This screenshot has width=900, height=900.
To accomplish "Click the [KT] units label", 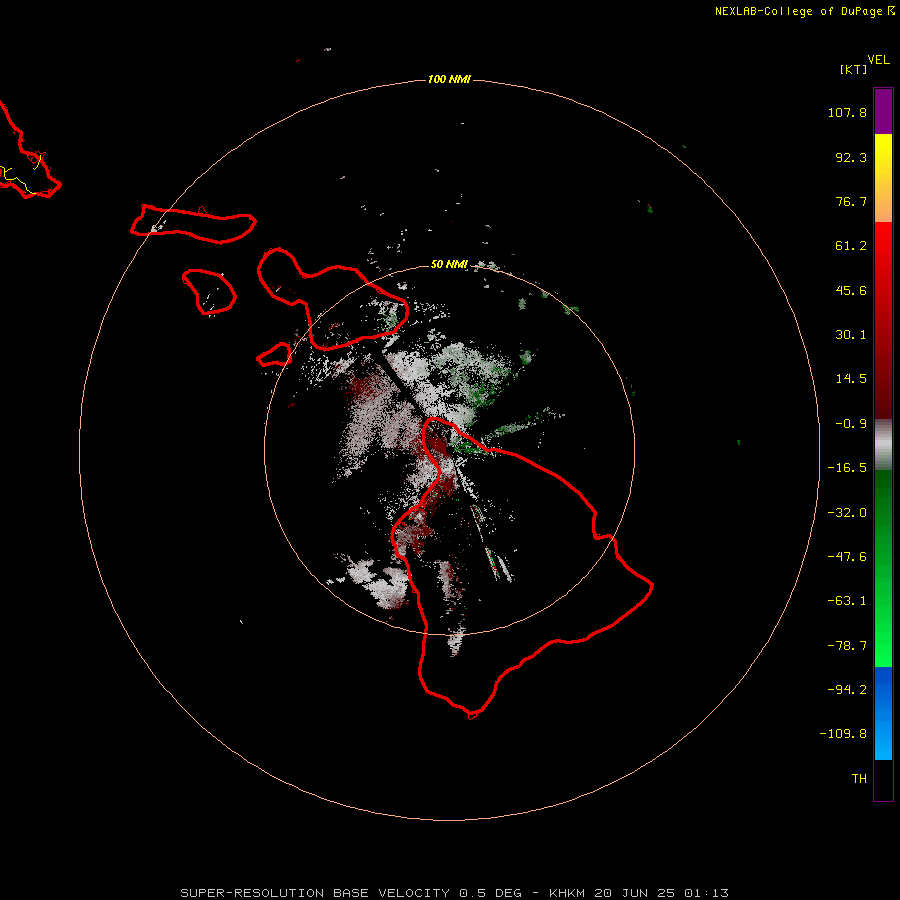I will click(854, 69).
